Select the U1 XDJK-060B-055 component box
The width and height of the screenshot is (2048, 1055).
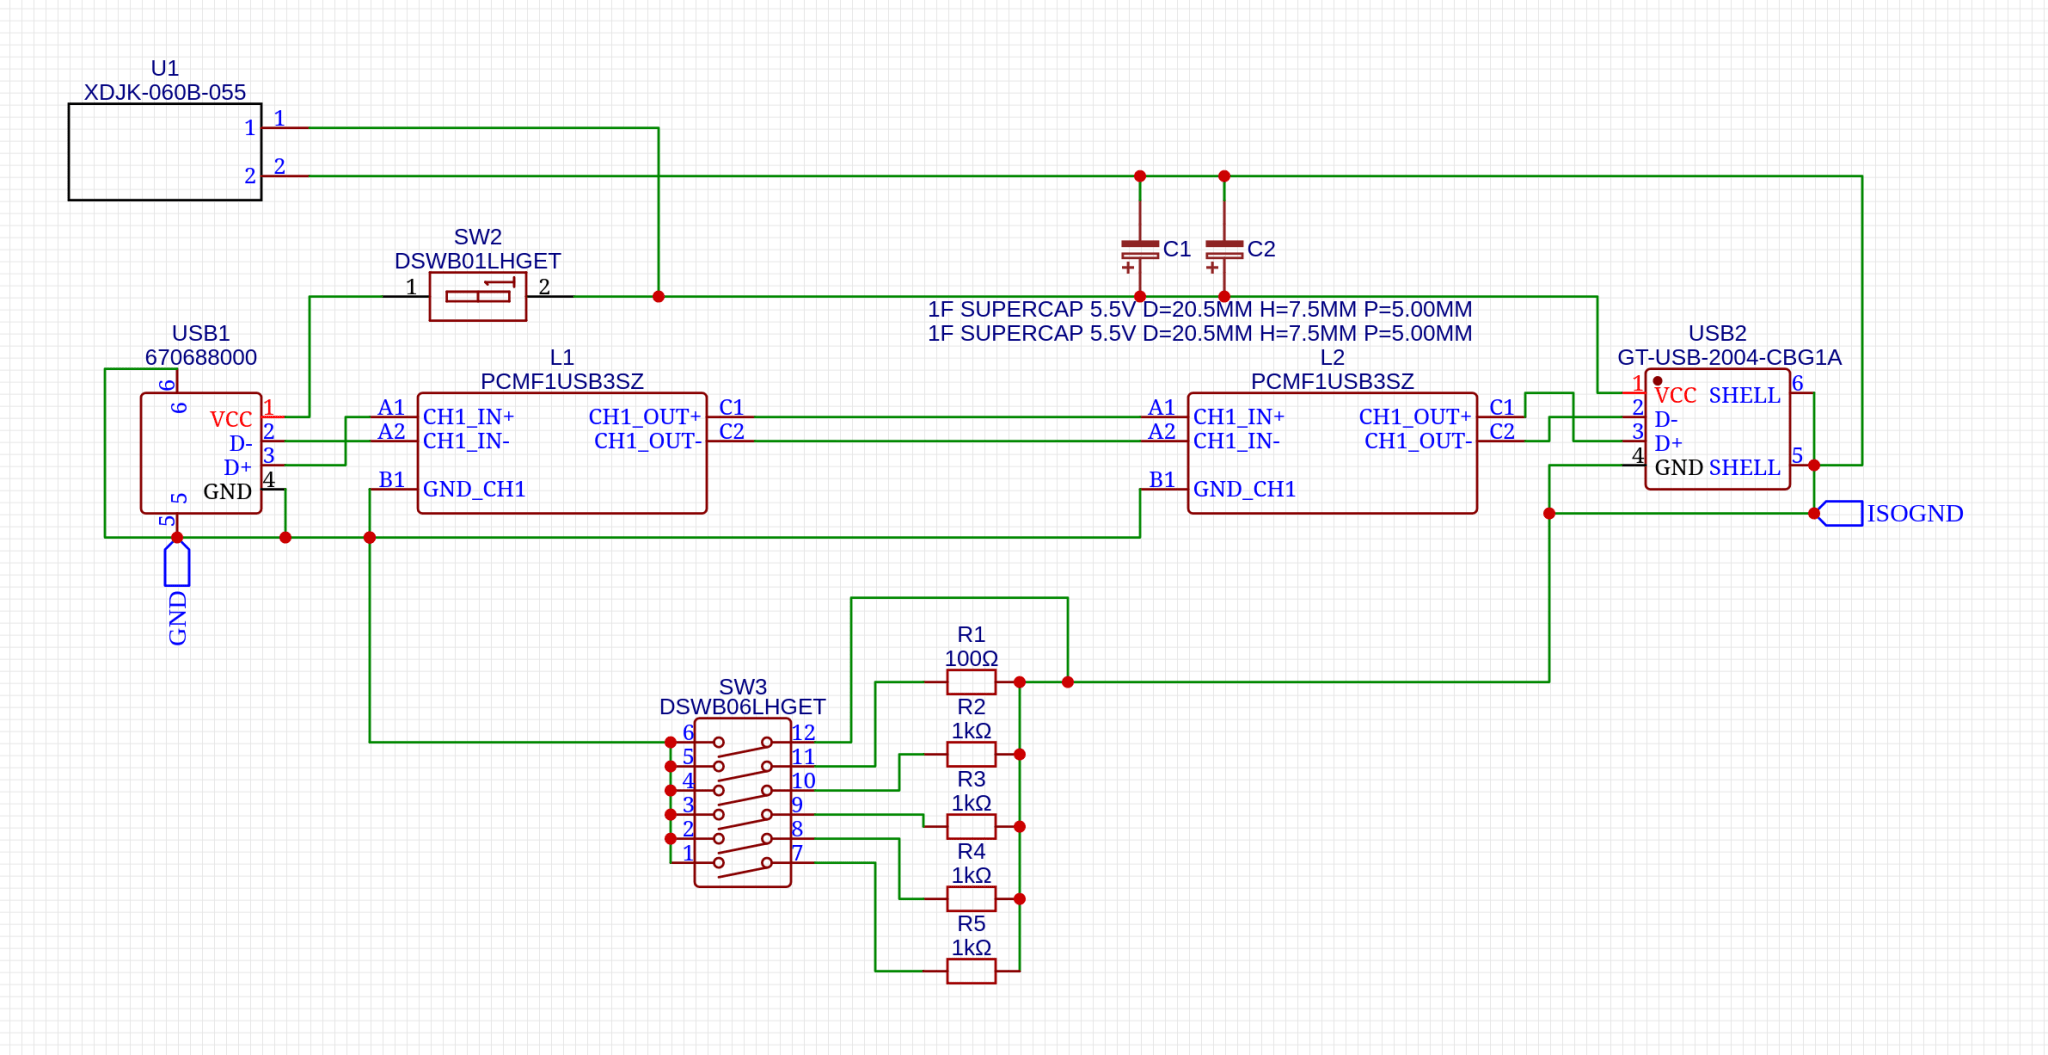[165, 152]
